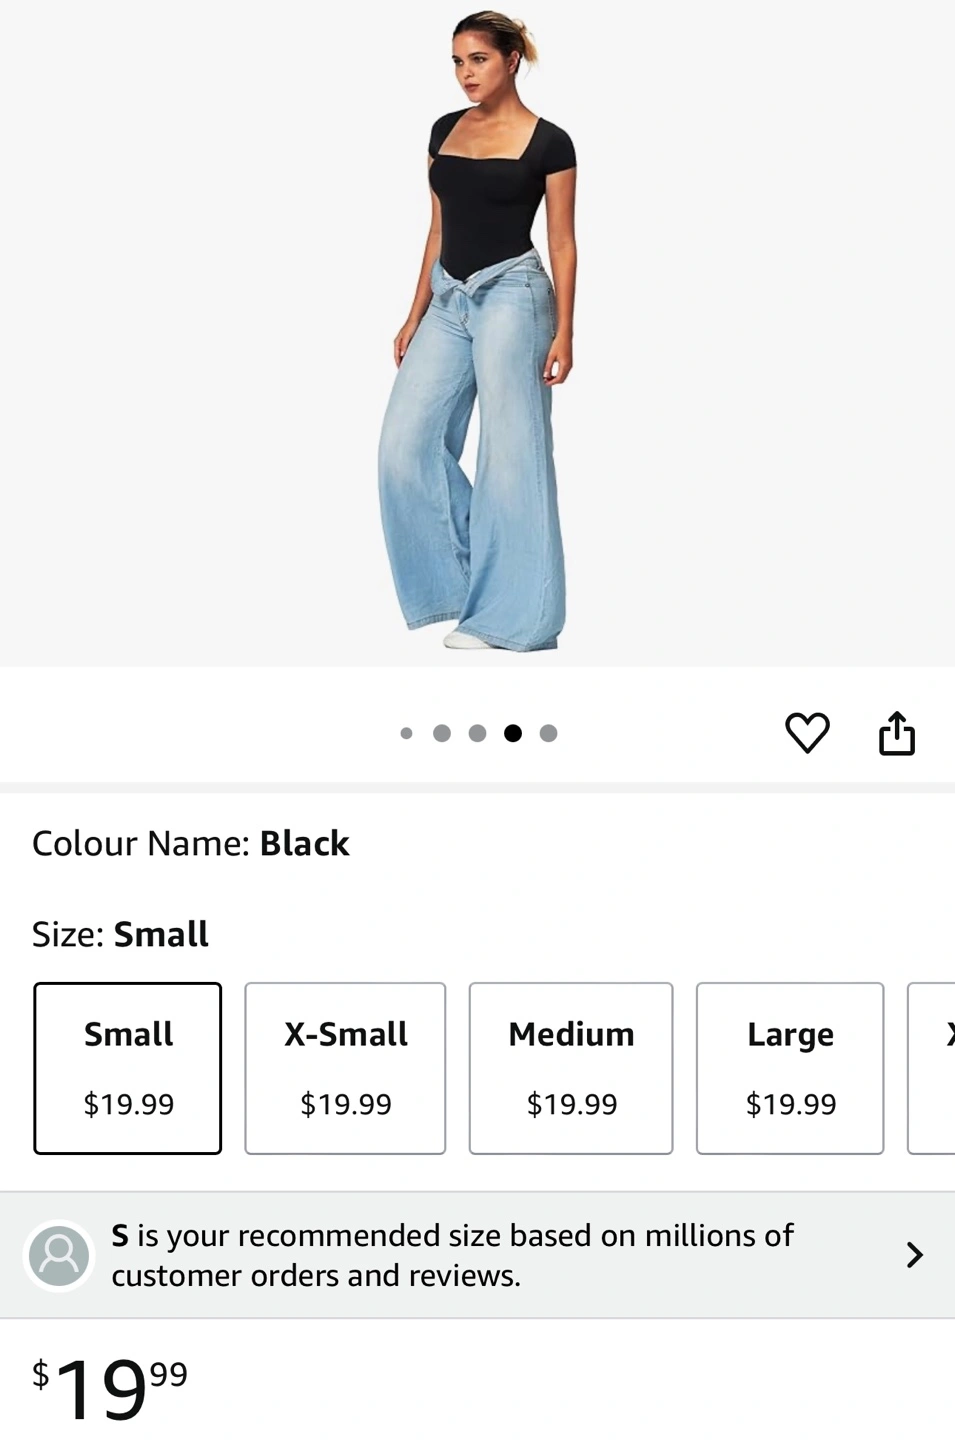
Task: Open the size recommendation profile avatar
Action: pyautogui.click(x=59, y=1256)
